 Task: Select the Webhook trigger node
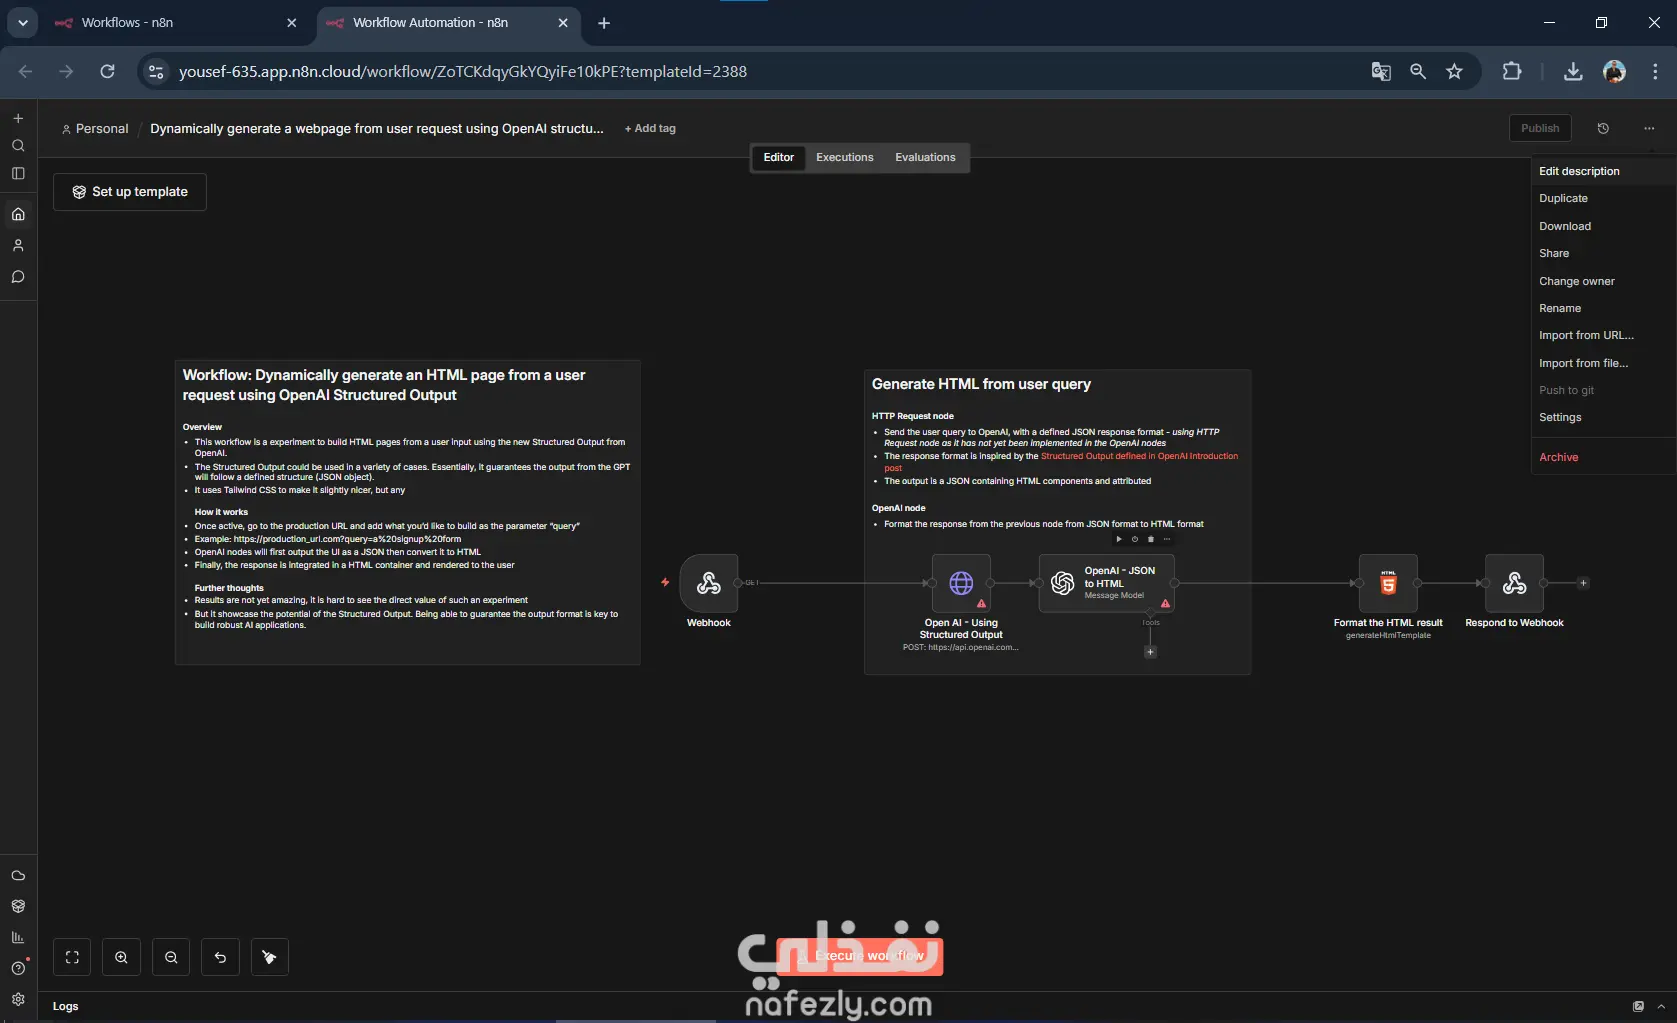(x=709, y=583)
